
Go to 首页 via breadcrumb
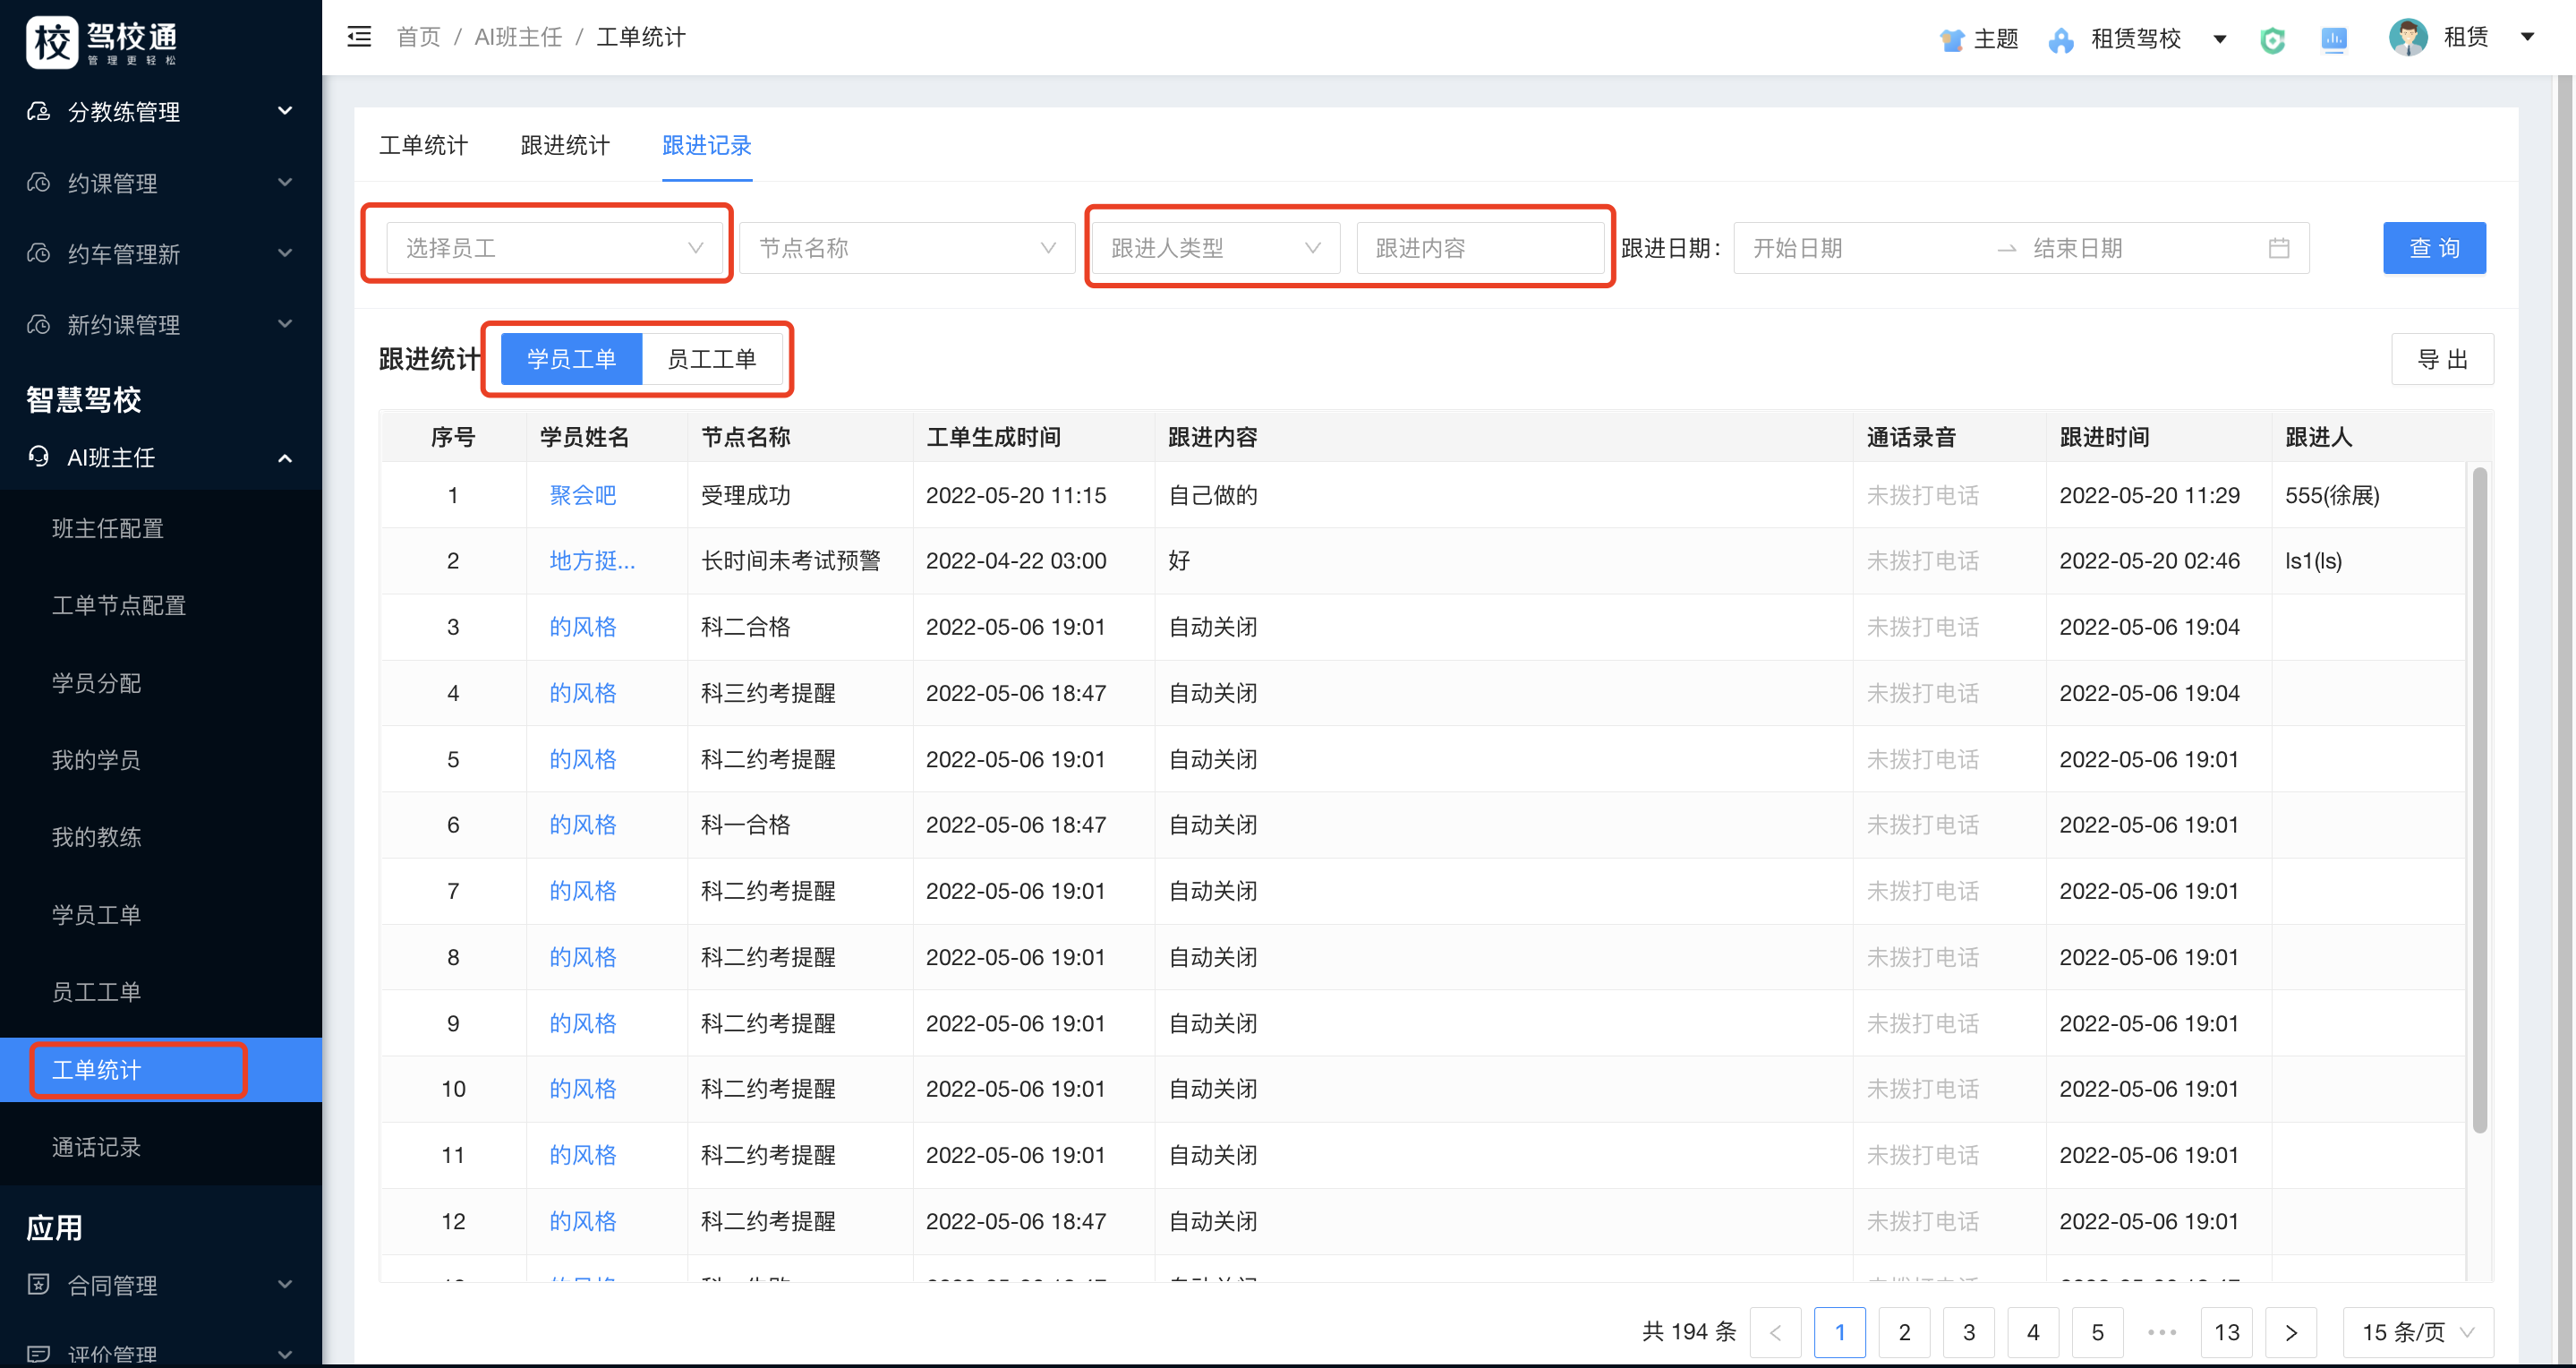[x=418, y=37]
